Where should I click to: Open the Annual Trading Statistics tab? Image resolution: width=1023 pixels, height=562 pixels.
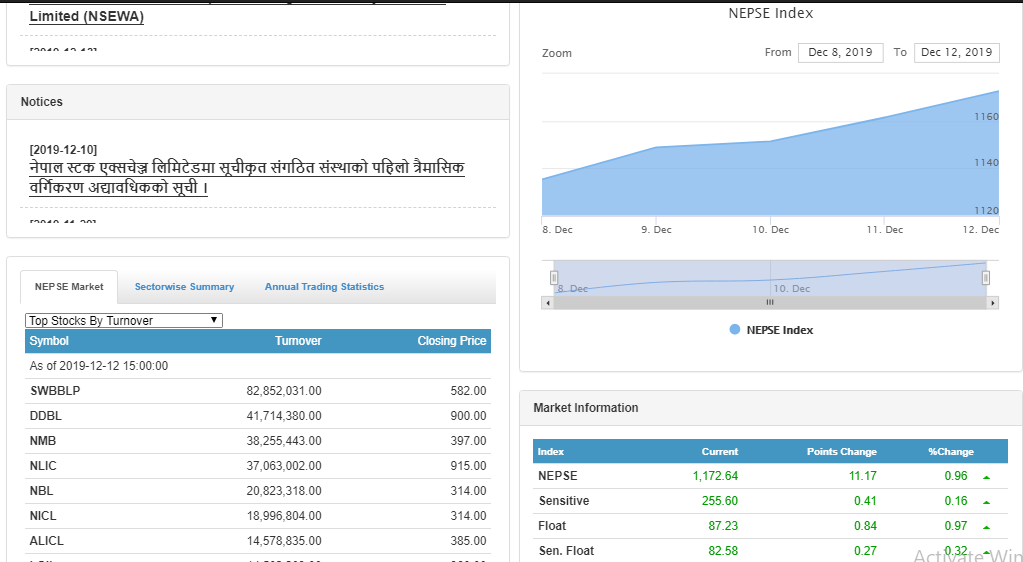(x=324, y=287)
